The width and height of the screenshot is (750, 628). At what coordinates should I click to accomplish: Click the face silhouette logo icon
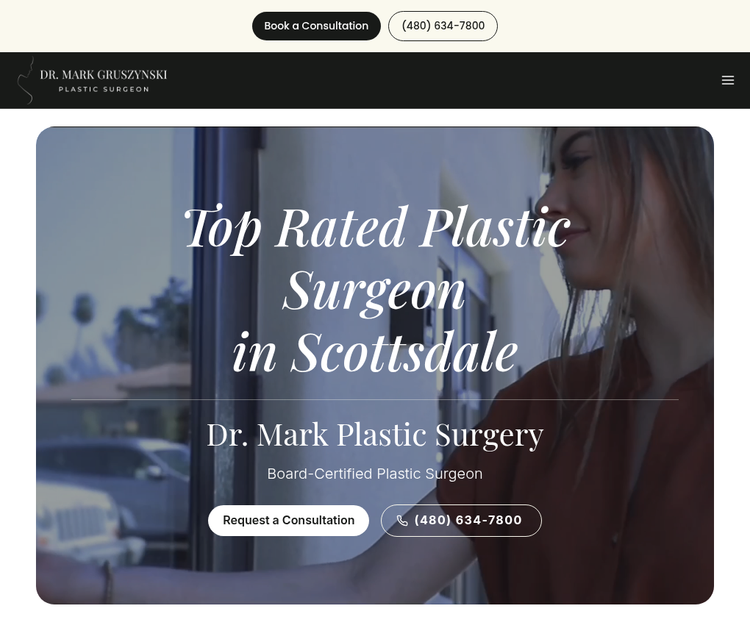[x=25, y=80]
